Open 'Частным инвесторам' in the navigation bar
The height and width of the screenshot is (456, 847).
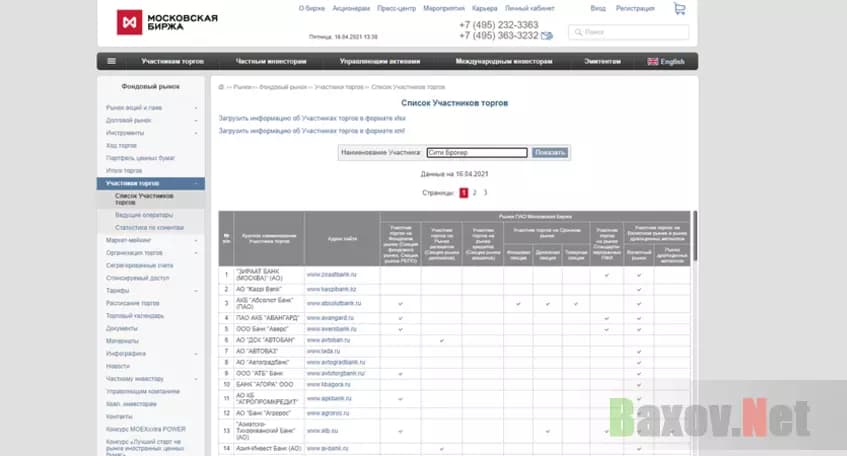point(268,61)
